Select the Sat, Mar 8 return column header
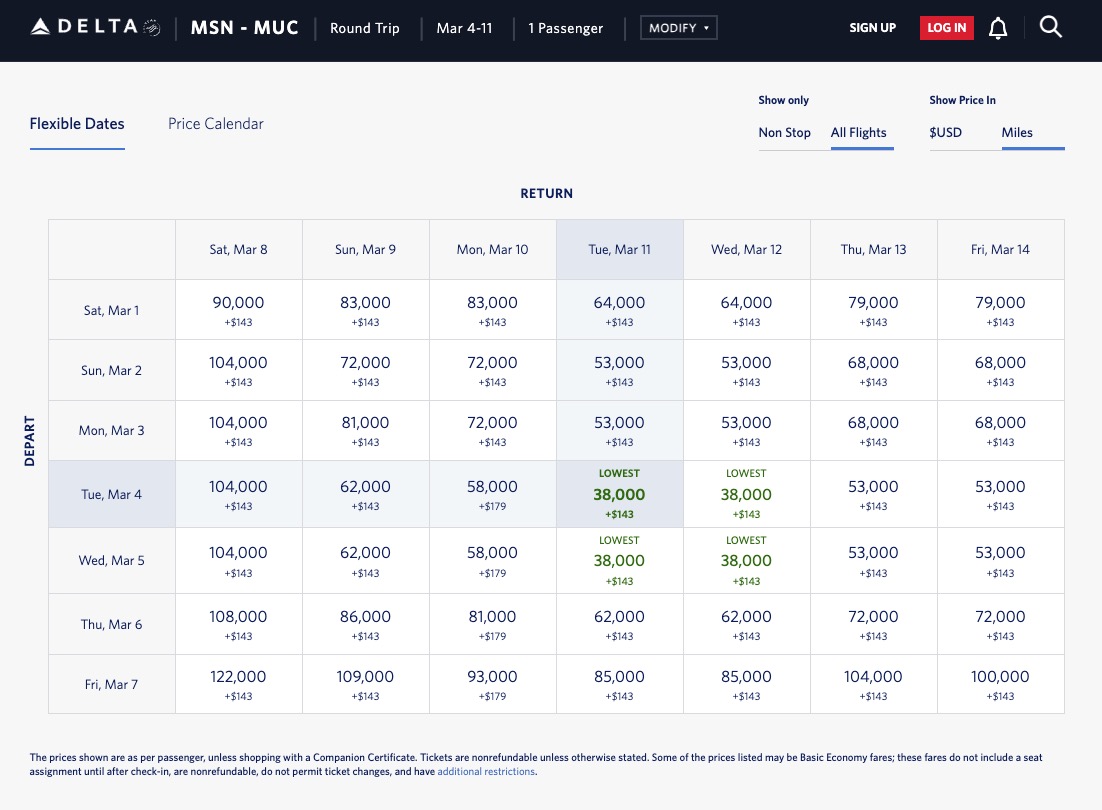Screen dimensions: 1102x810 pyautogui.click(x=238, y=249)
